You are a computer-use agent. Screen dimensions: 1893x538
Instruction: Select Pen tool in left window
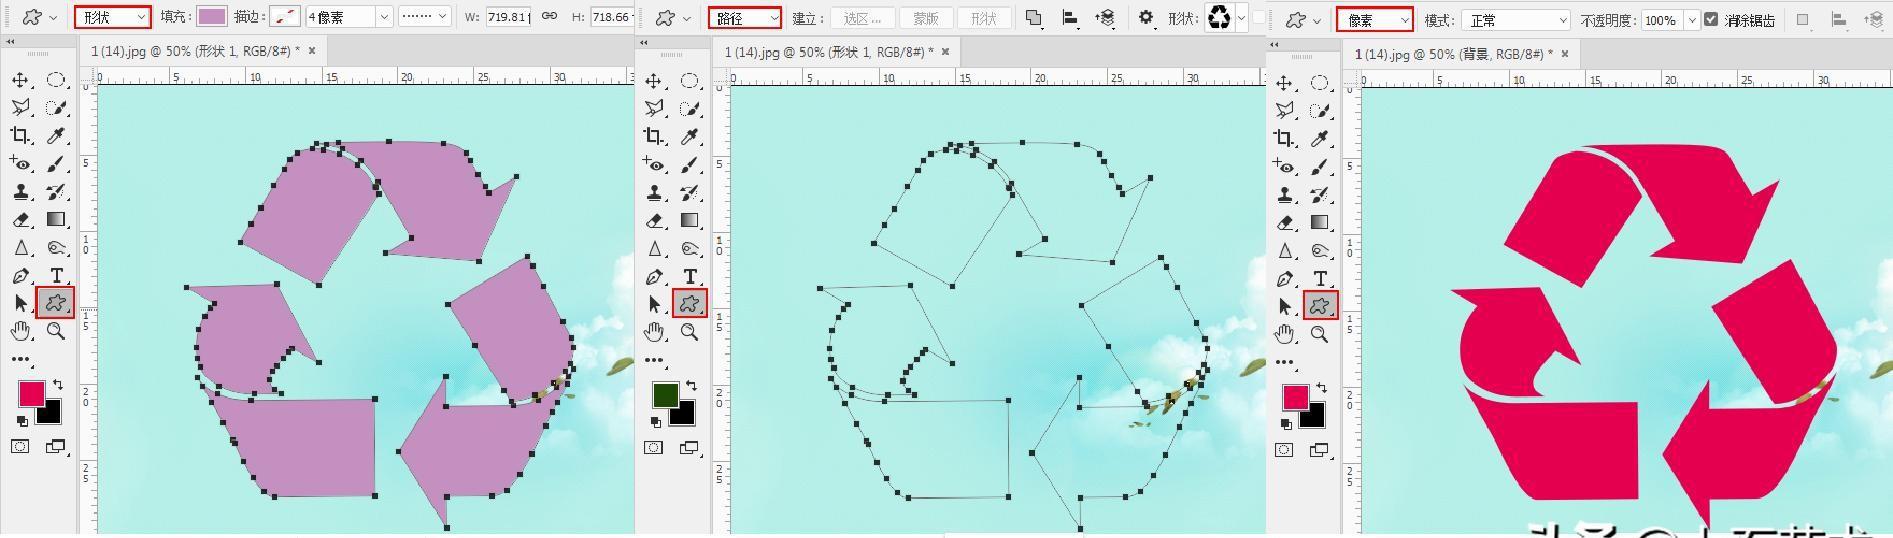tap(20, 276)
